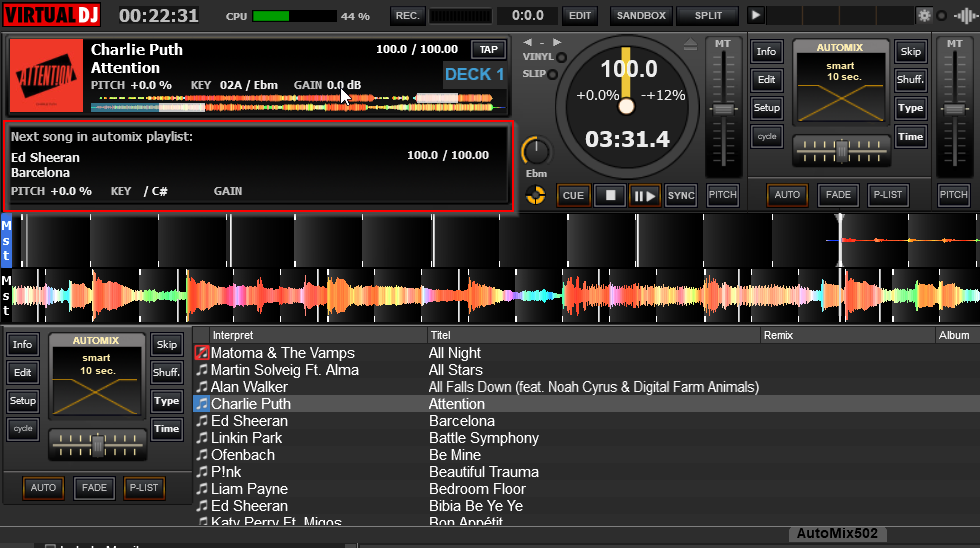Click note icon next to Ofenbach

click(x=202, y=454)
